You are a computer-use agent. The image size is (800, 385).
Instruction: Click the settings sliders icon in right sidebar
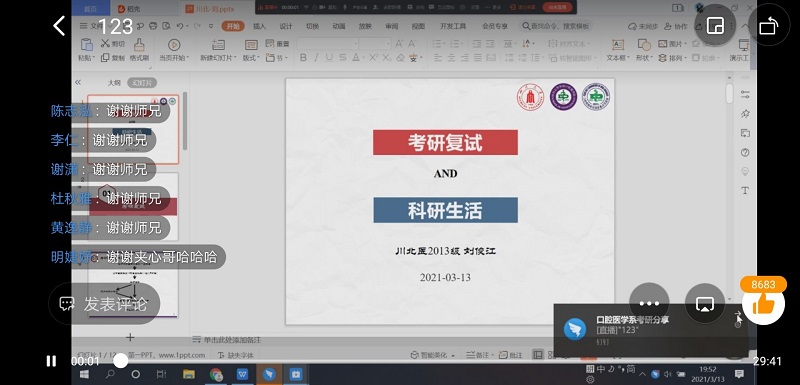[x=745, y=94]
